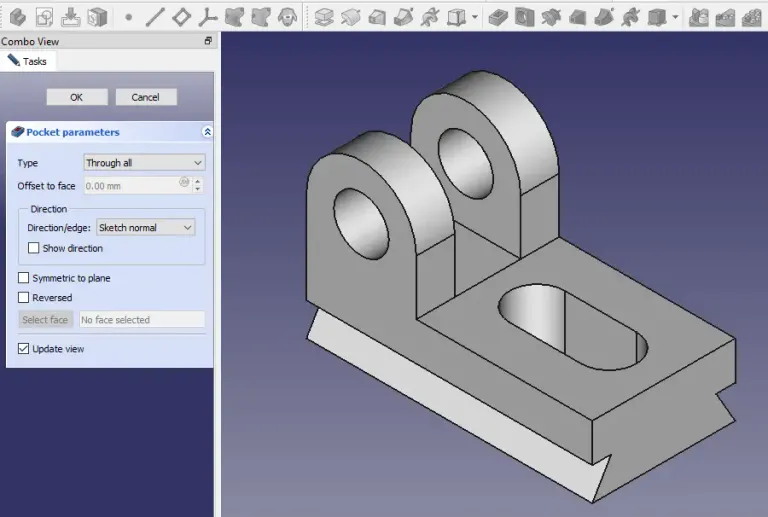This screenshot has width=768, height=517.
Task: Enable the Show direction checkbox
Action: pyautogui.click(x=34, y=248)
